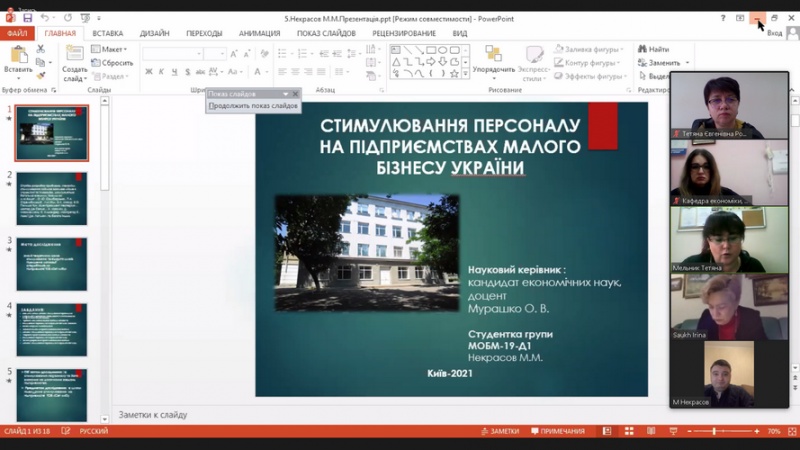The width and height of the screenshot is (800, 450).
Task: Expand the shapes gallery more arrow
Action: click(465, 75)
